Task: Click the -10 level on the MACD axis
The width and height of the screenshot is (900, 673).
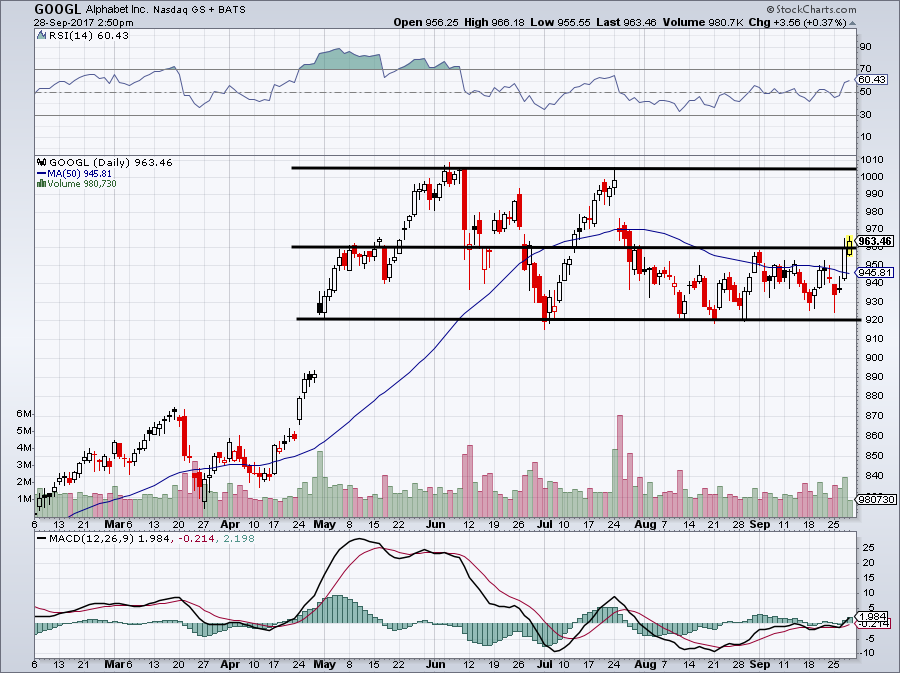Action: tap(868, 653)
